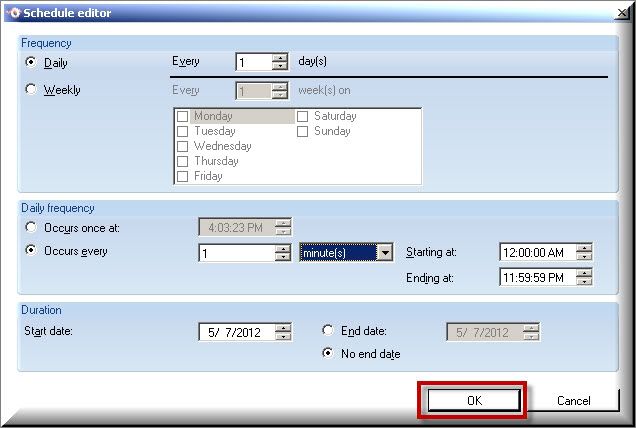The height and width of the screenshot is (428, 636).
Task: Click the Ending at time field
Action: pyautogui.click(x=538, y=277)
